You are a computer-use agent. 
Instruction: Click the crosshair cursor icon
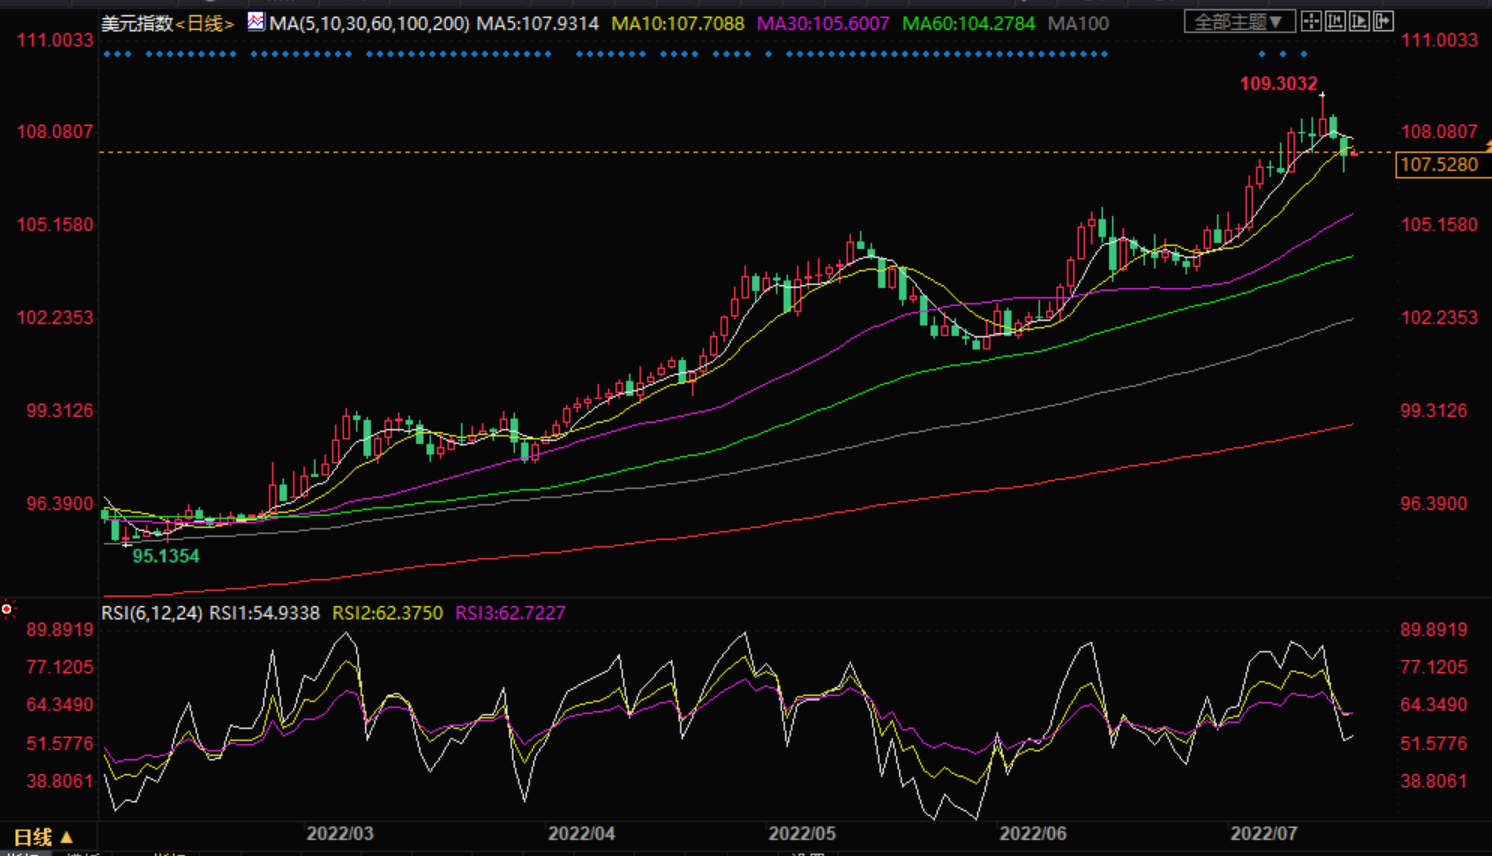coord(1311,21)
